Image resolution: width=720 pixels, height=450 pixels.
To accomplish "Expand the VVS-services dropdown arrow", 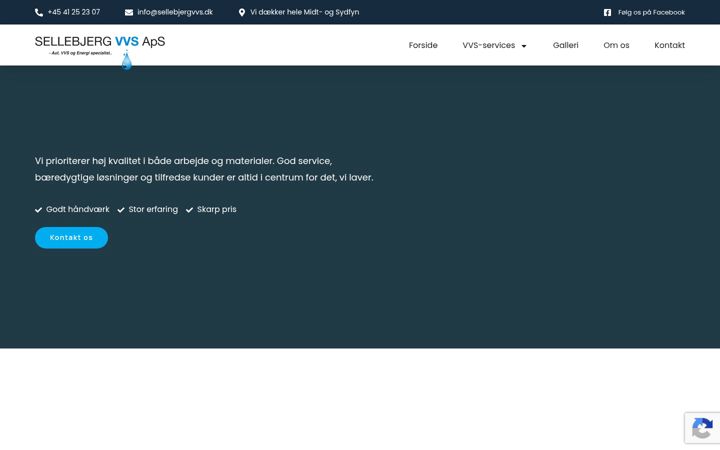I will click(524, 46).
